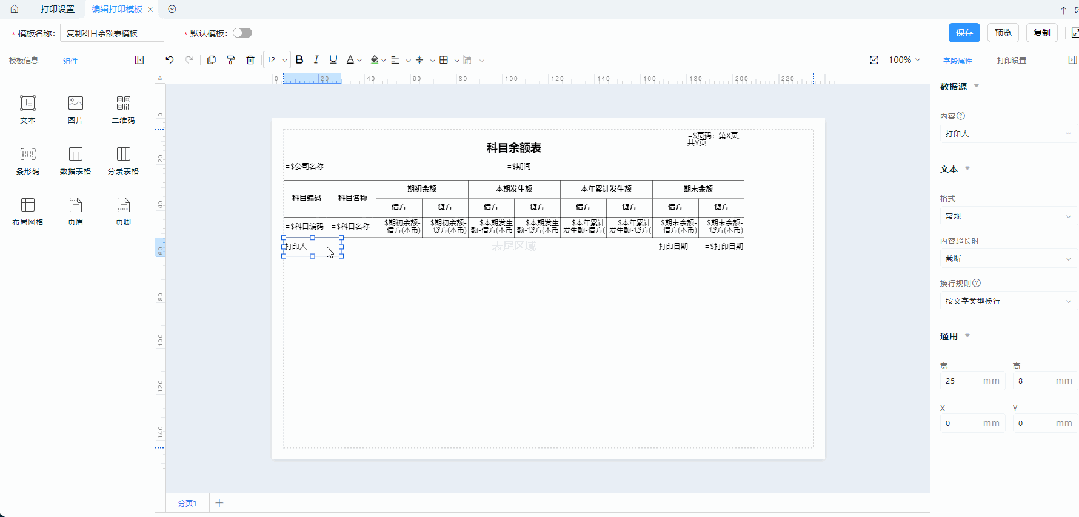Toggle underline formatting

coord(333,60)
